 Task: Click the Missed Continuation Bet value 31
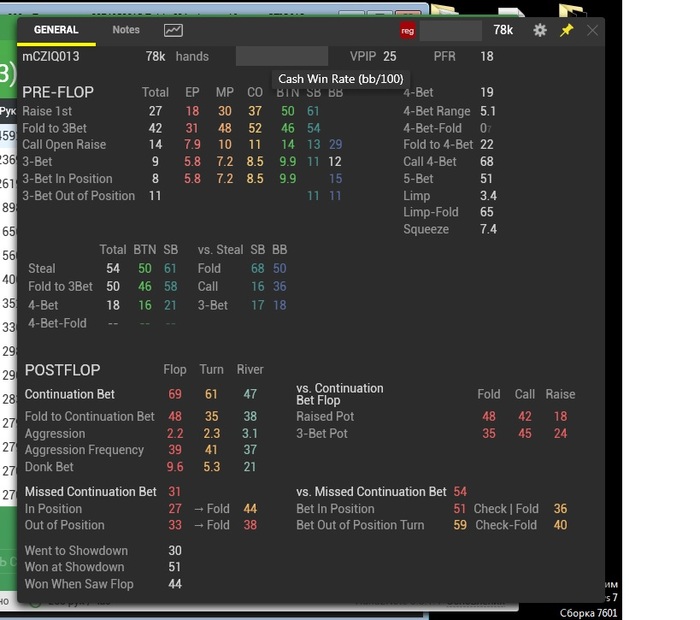click(x=175, y=492)
